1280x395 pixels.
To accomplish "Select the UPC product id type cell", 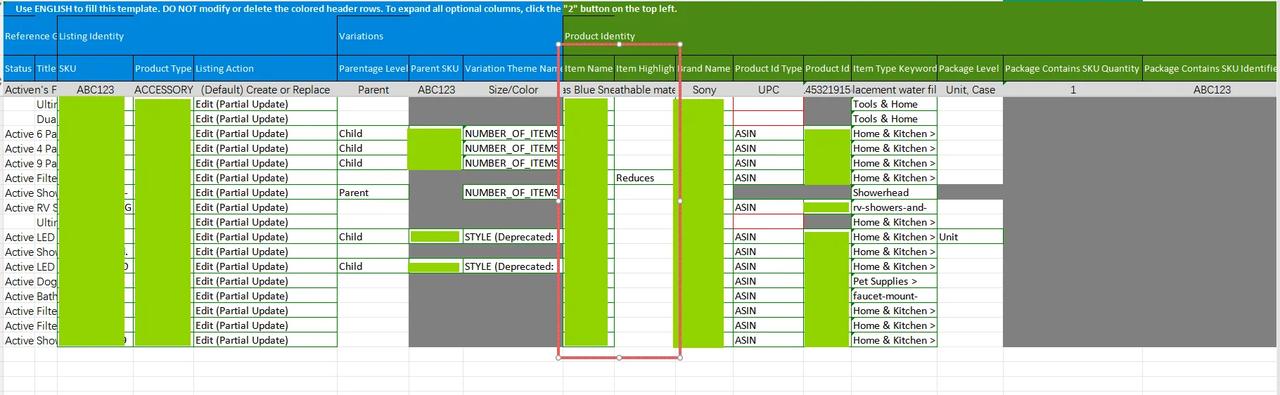I will click(x=768, y=89).
